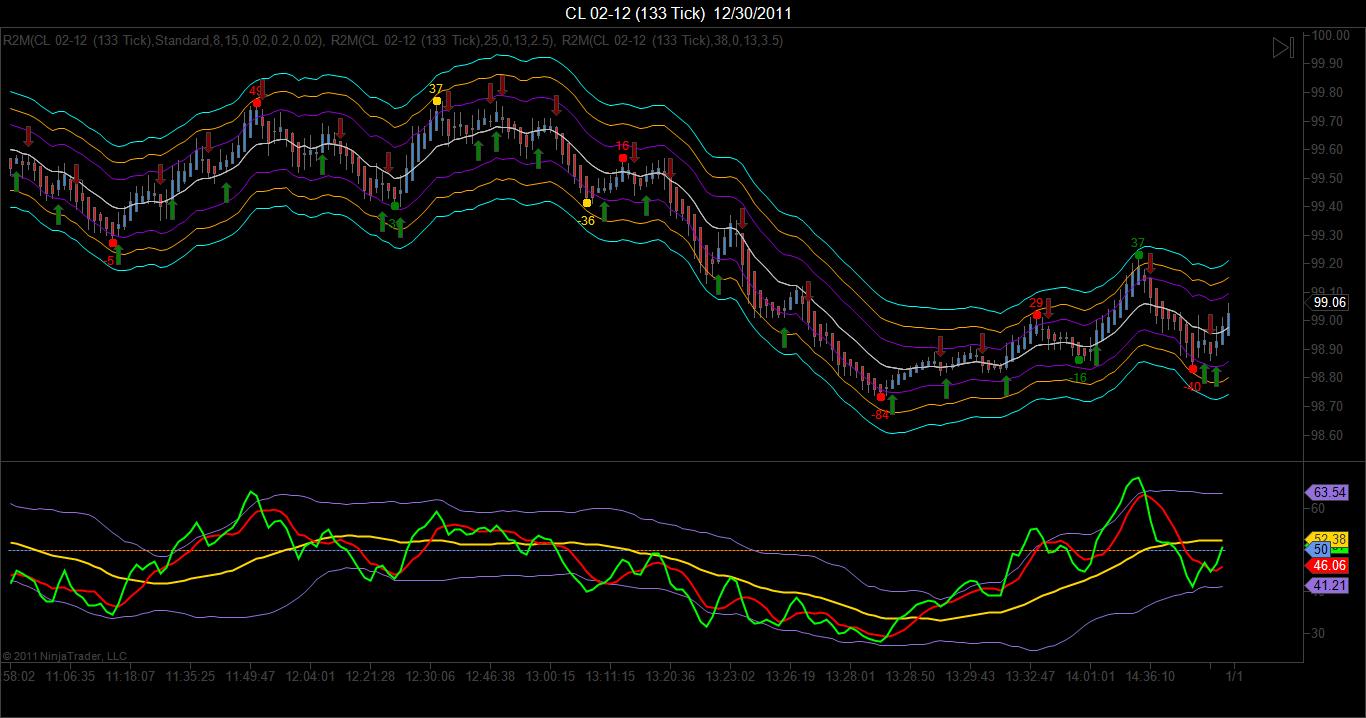Select the green signal dot labeled -16
1366x718 pixels.
click(1079, 360)
